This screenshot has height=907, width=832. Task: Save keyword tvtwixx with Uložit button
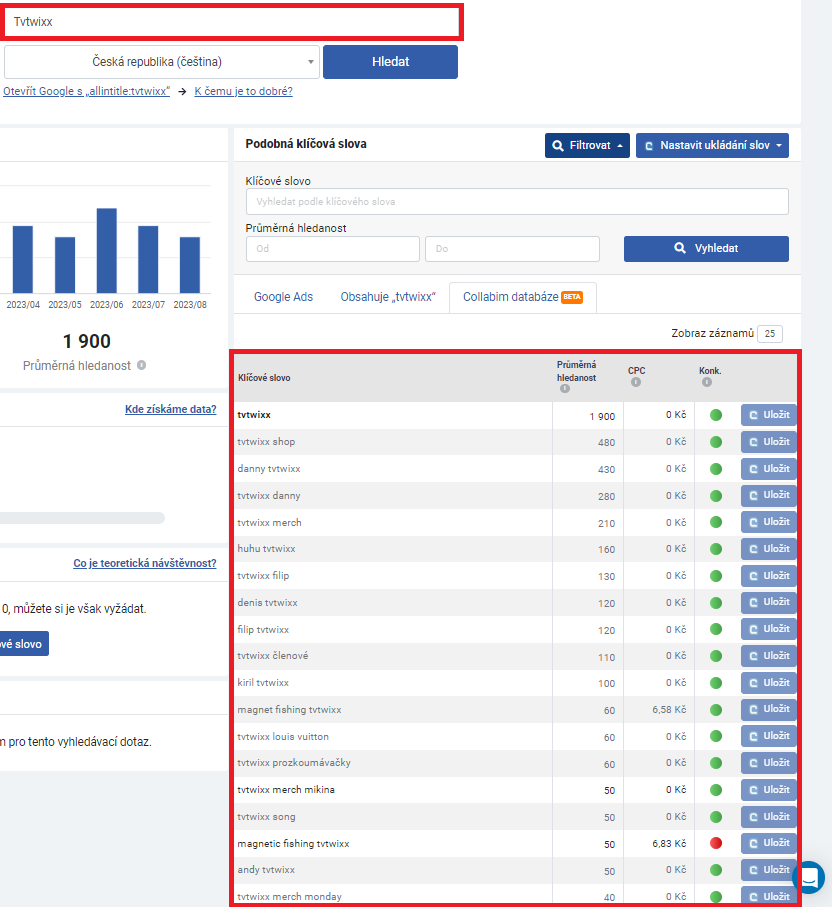click(x=769, y=415)
